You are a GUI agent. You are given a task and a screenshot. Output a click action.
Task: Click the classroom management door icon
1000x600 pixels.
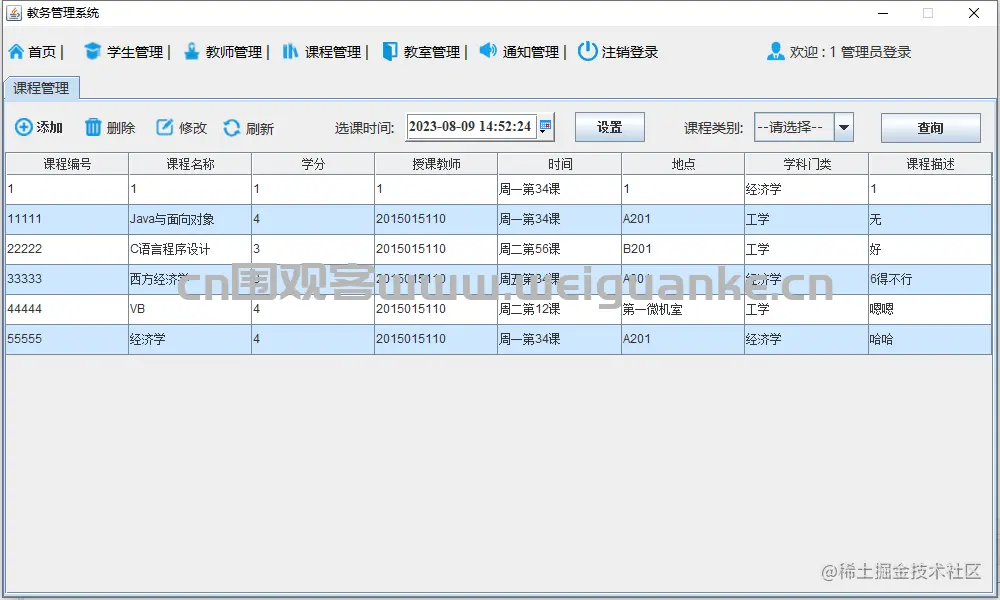tap(390, 51)
